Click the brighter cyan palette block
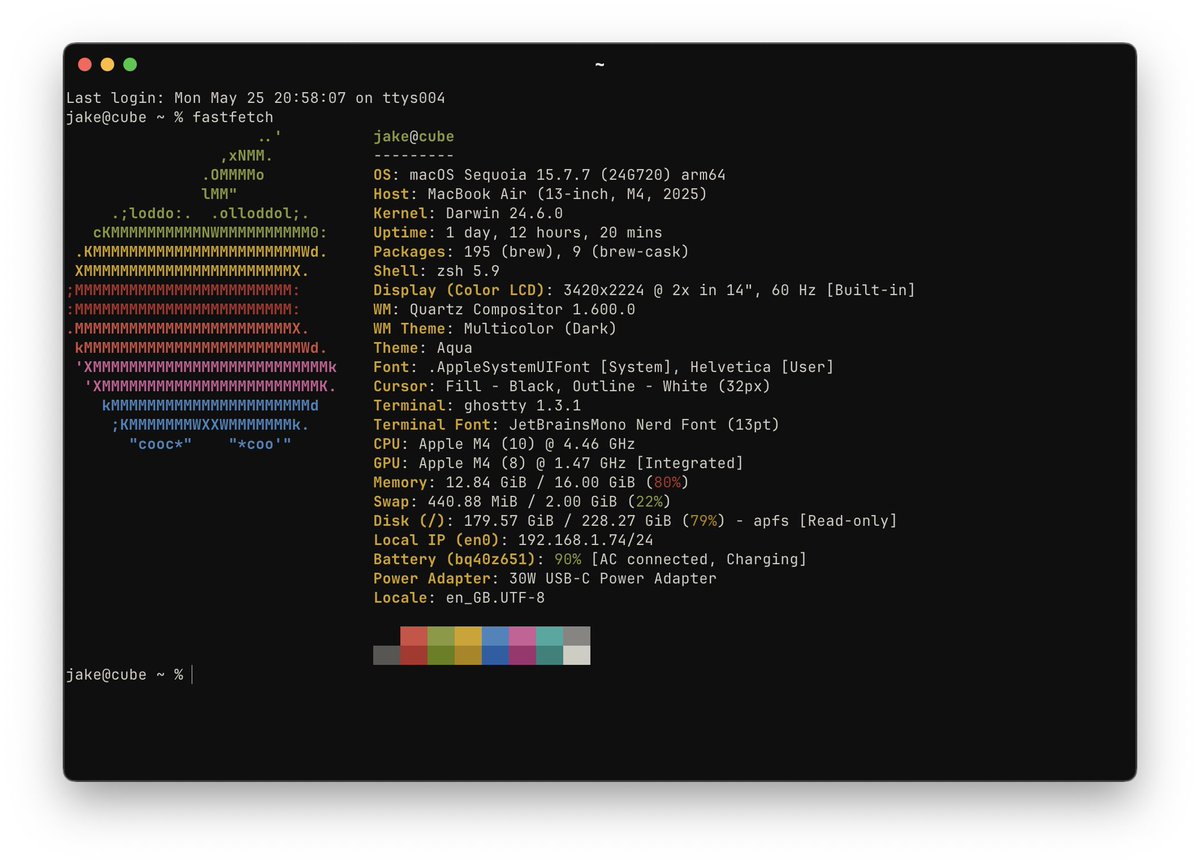The width and height of the screenshot is (1200, 865). pyautogui.click(x=549, y=636)
